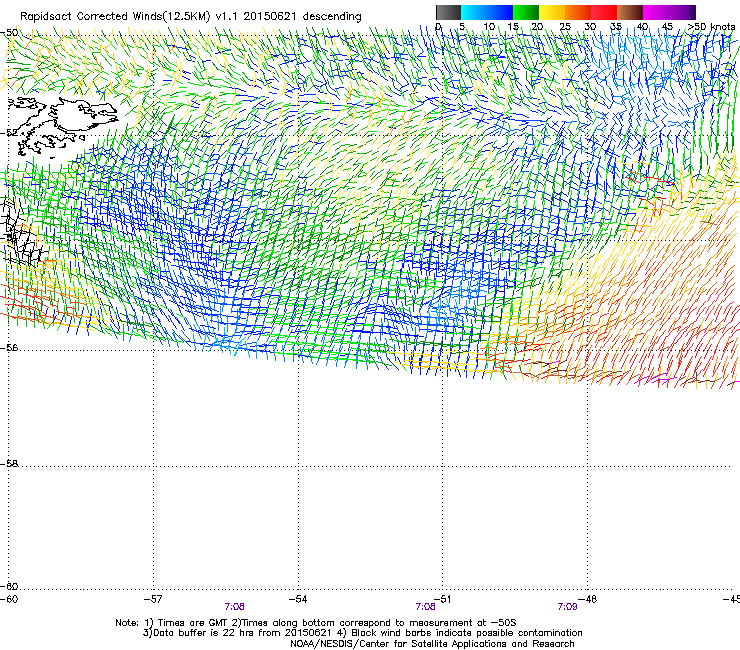Click the red 30-35 knots color swatch
The width and height of the screenshot is (740, 650).
[x=604, y=12]
